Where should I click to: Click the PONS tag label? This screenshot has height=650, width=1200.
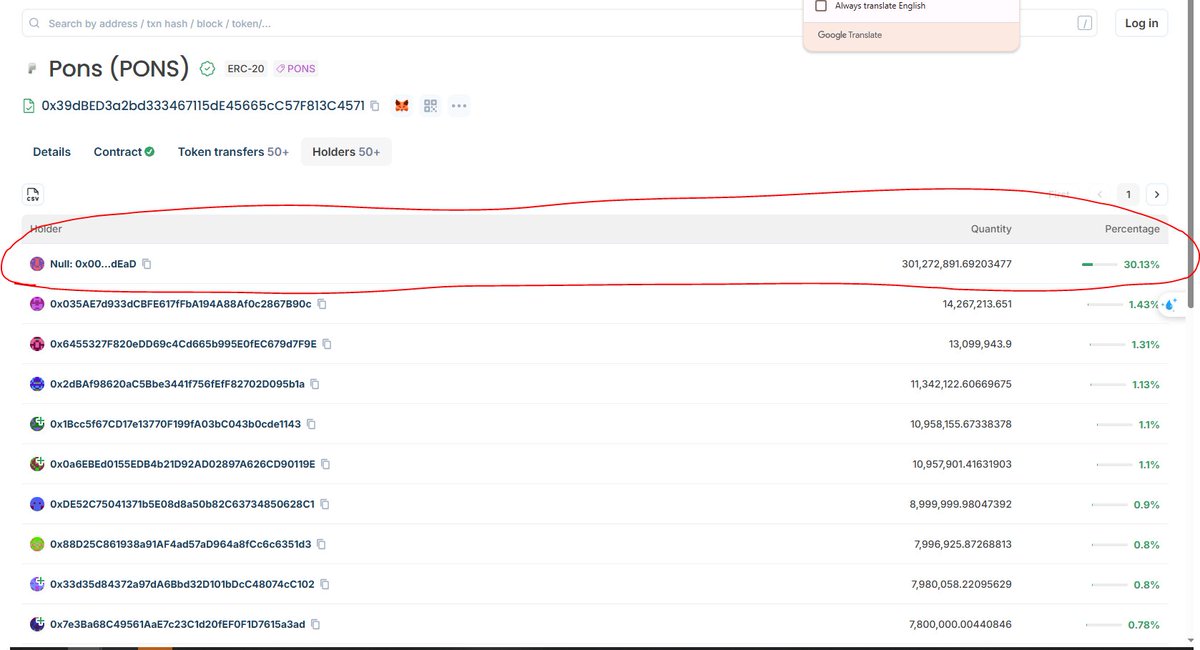pos(296,69)
